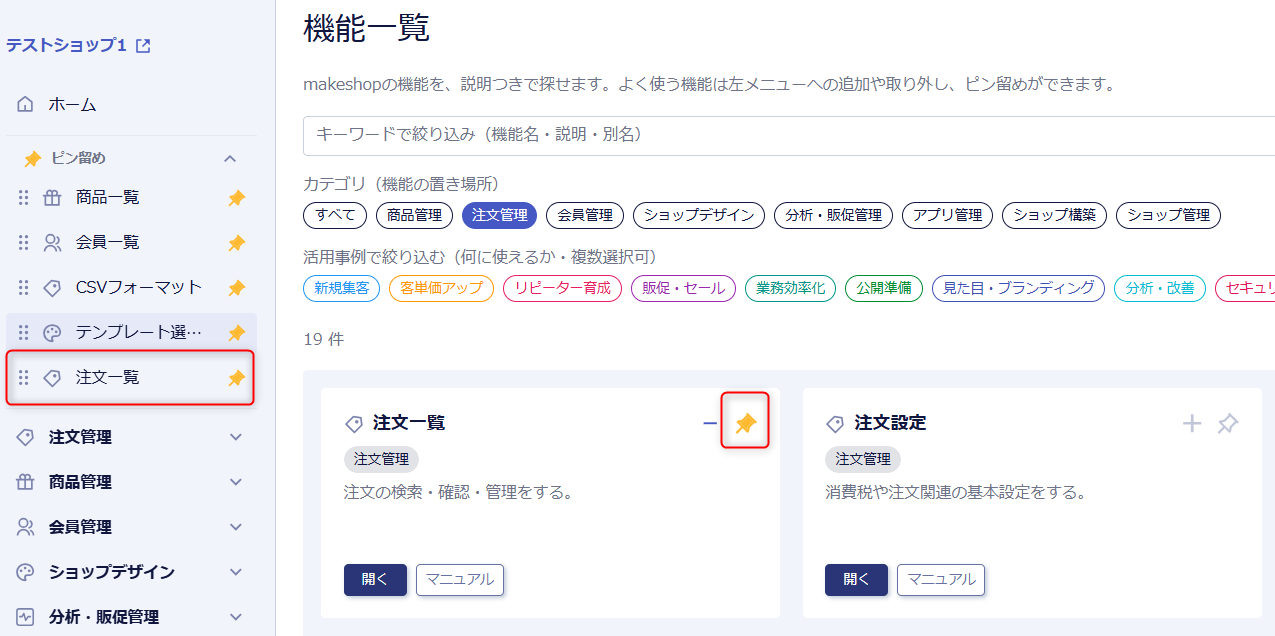The width and height of the screenshot is (1275, 636).
Task: Focus the キーワードで絞り込み search field
Action: (x=789, y=135)
